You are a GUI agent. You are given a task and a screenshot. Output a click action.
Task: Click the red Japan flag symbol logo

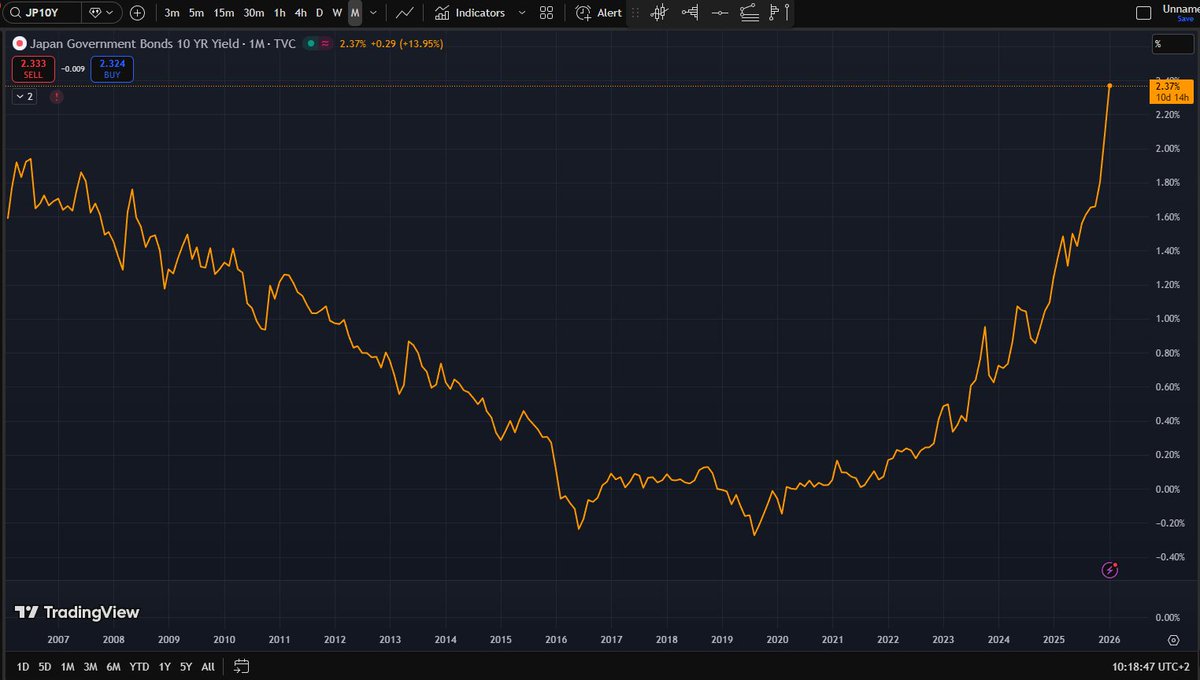click(18, 44)
